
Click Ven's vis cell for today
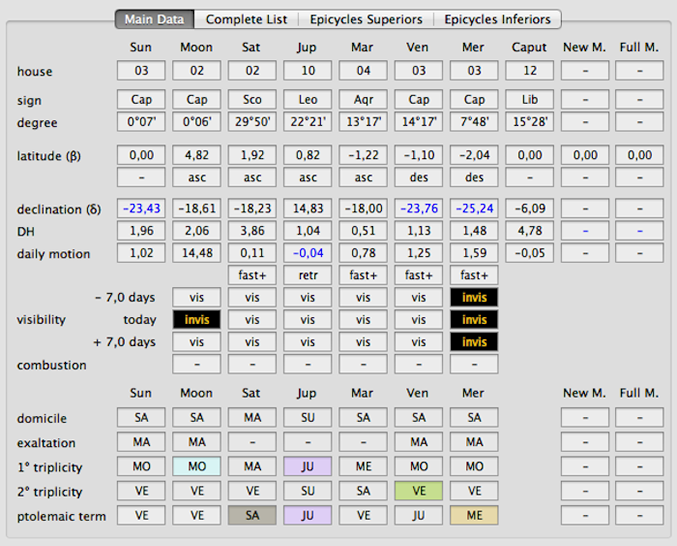(419, 319)
